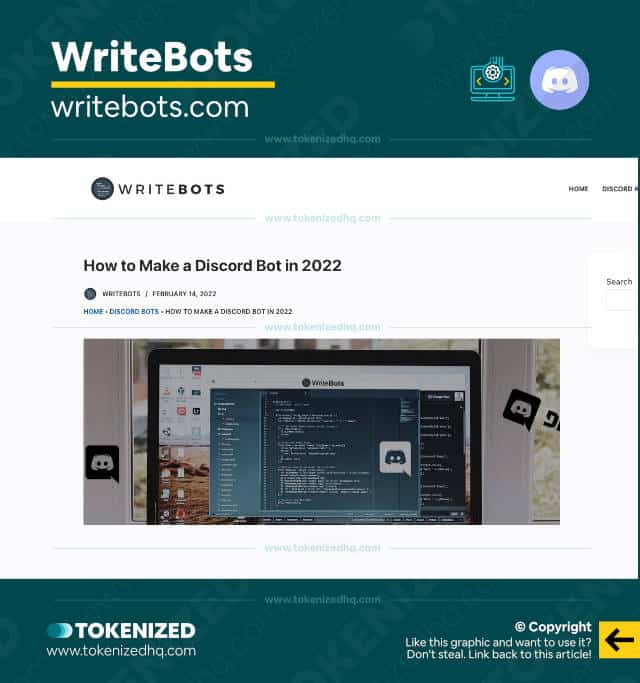Click the large WriteBots heading

click(152, 57)
